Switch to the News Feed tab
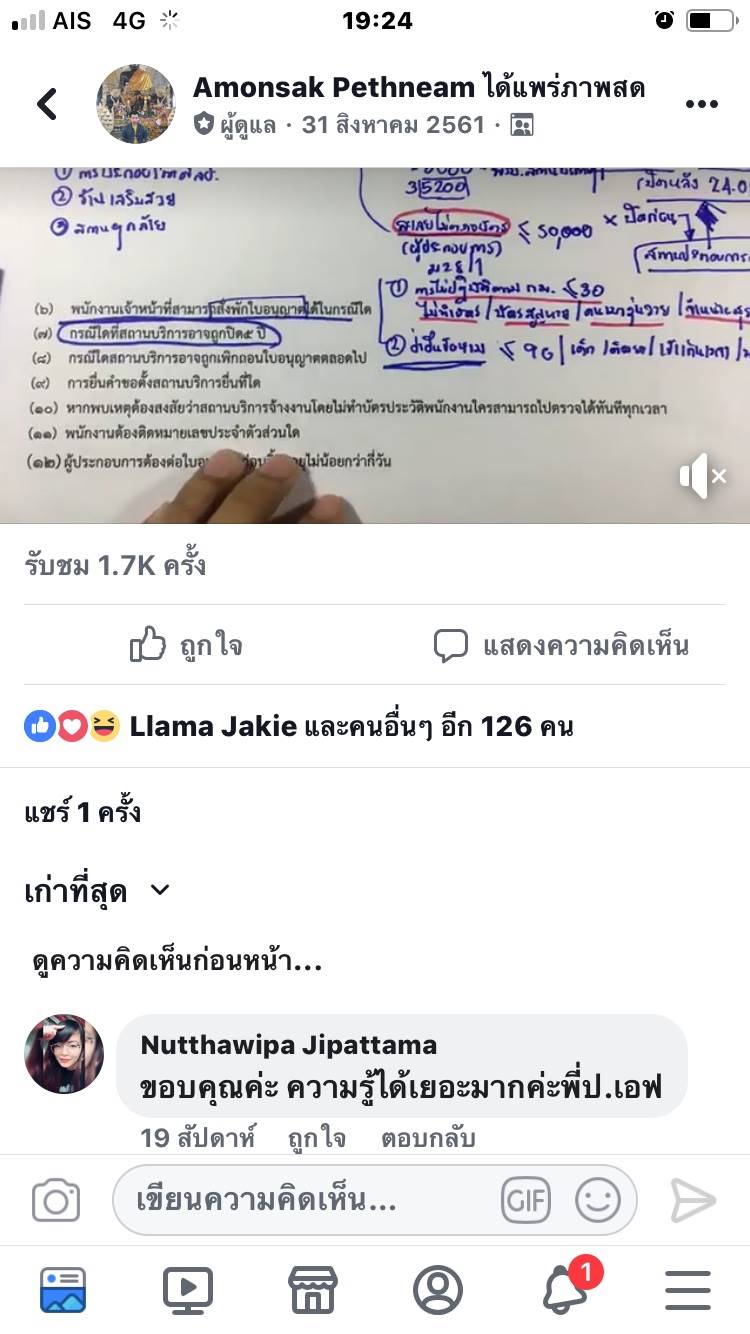The height and width of the screenshot is (1334, 750). (63, 1290)
